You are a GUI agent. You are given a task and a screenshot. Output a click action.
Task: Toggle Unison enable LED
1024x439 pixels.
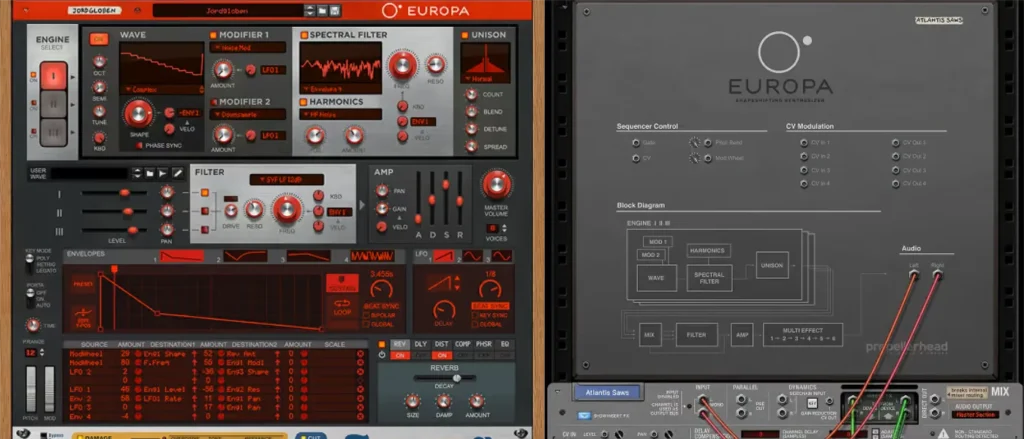tap(465, 35)
